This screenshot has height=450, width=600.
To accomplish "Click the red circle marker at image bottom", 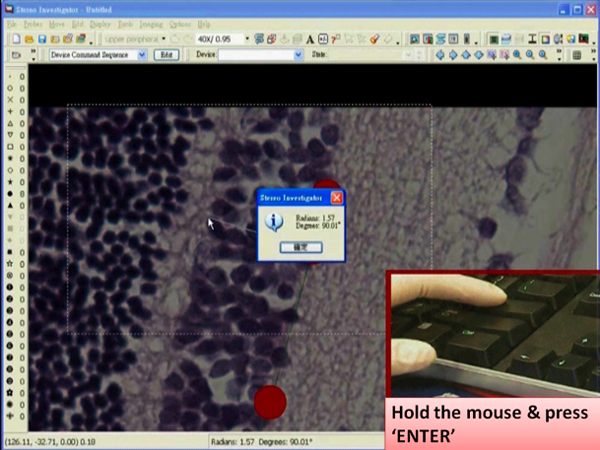I will coord(270,402).
